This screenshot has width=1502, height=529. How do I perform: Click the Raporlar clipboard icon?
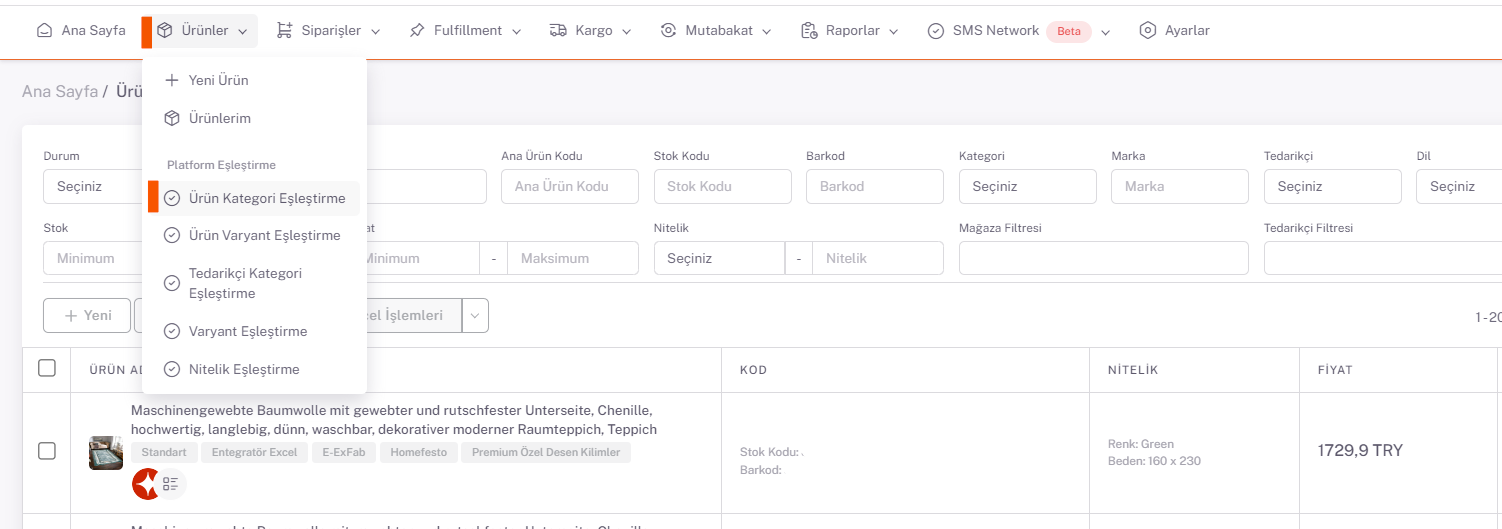click(x=809, y=31)
